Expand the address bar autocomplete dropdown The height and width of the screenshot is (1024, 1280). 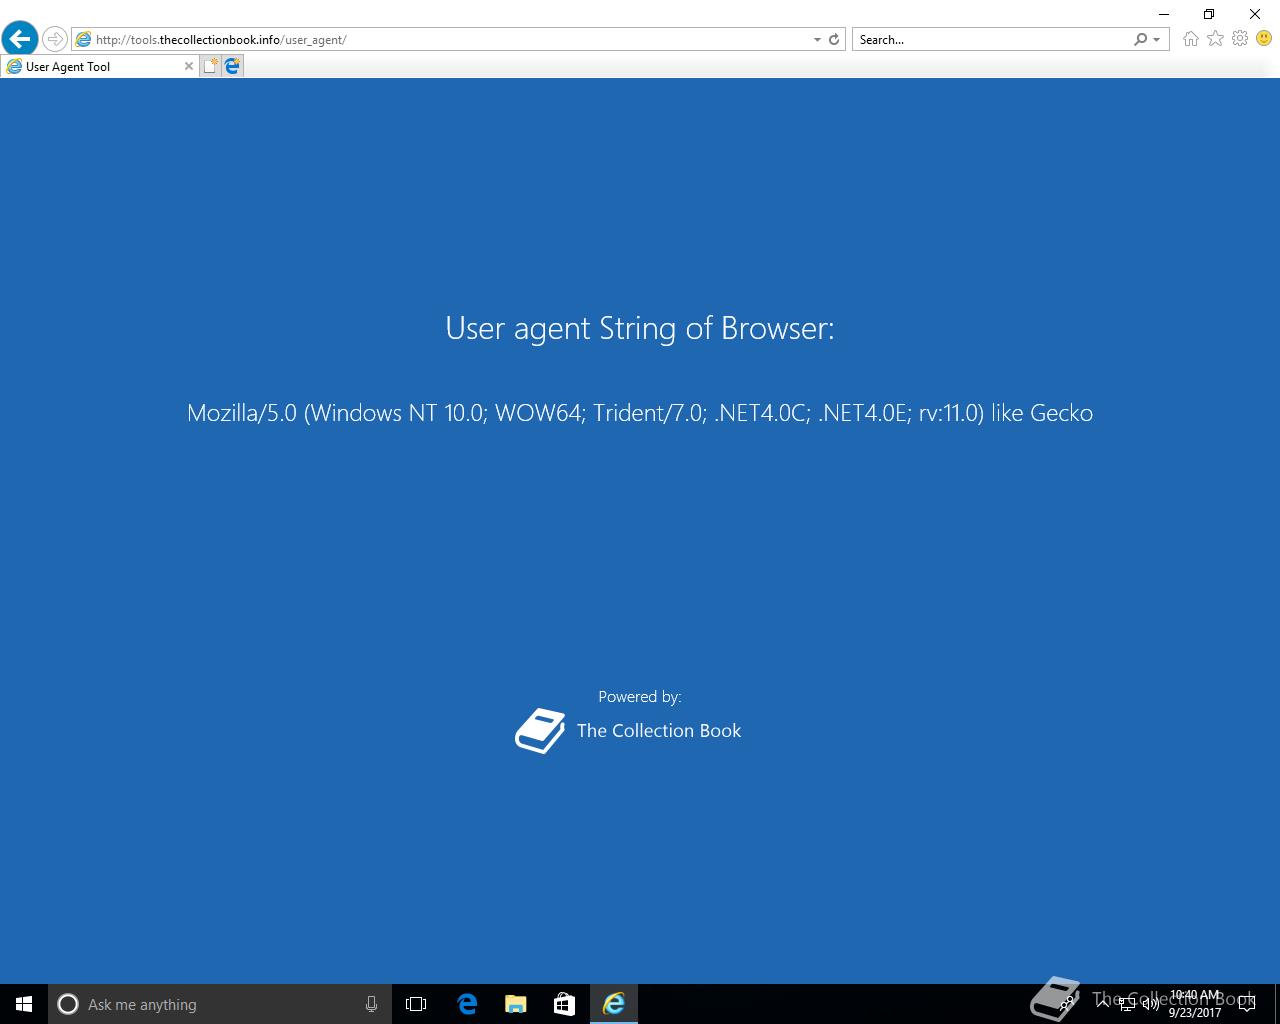coord(817,39)
